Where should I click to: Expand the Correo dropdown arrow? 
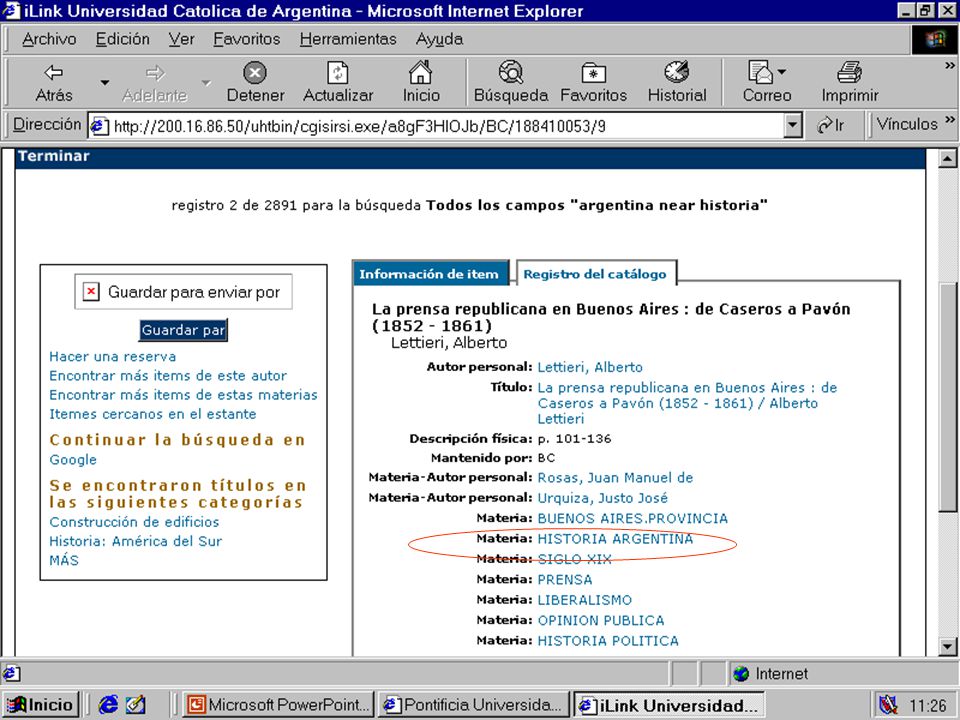click(x=781, y=72)
